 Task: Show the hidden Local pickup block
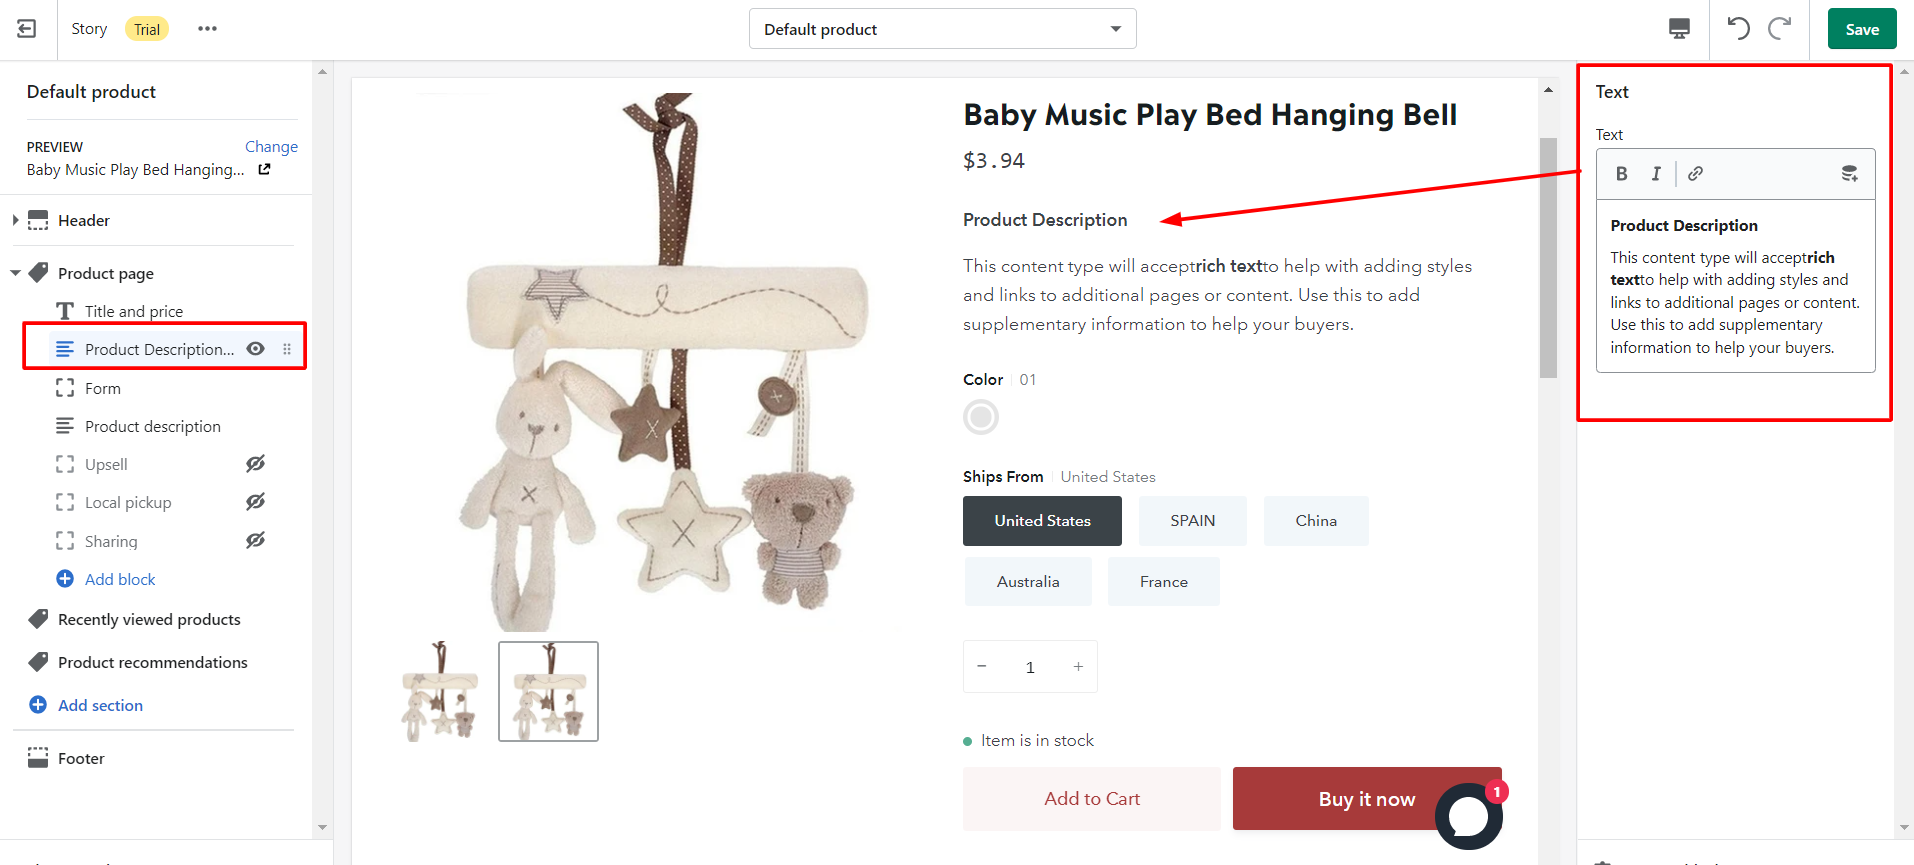256,502
